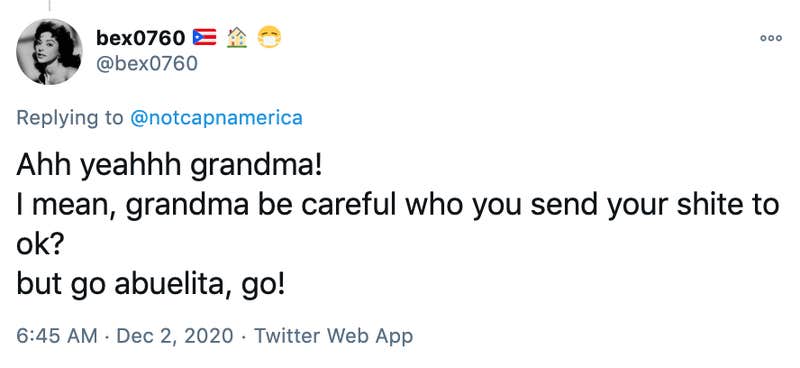800x368 pixels.
Task: Click the 'I mean, grandma be careful' line
Action: (x=398, y=205)
